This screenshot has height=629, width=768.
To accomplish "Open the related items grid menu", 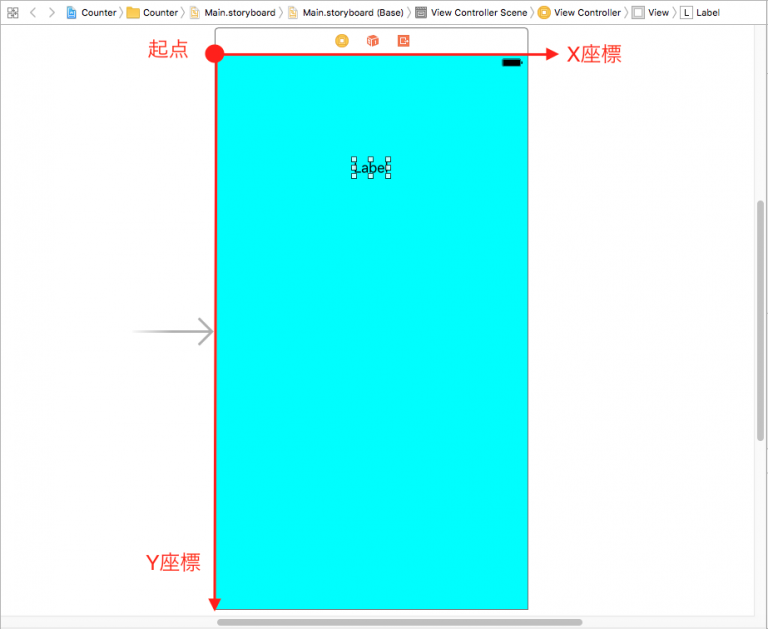I will 13,13.
